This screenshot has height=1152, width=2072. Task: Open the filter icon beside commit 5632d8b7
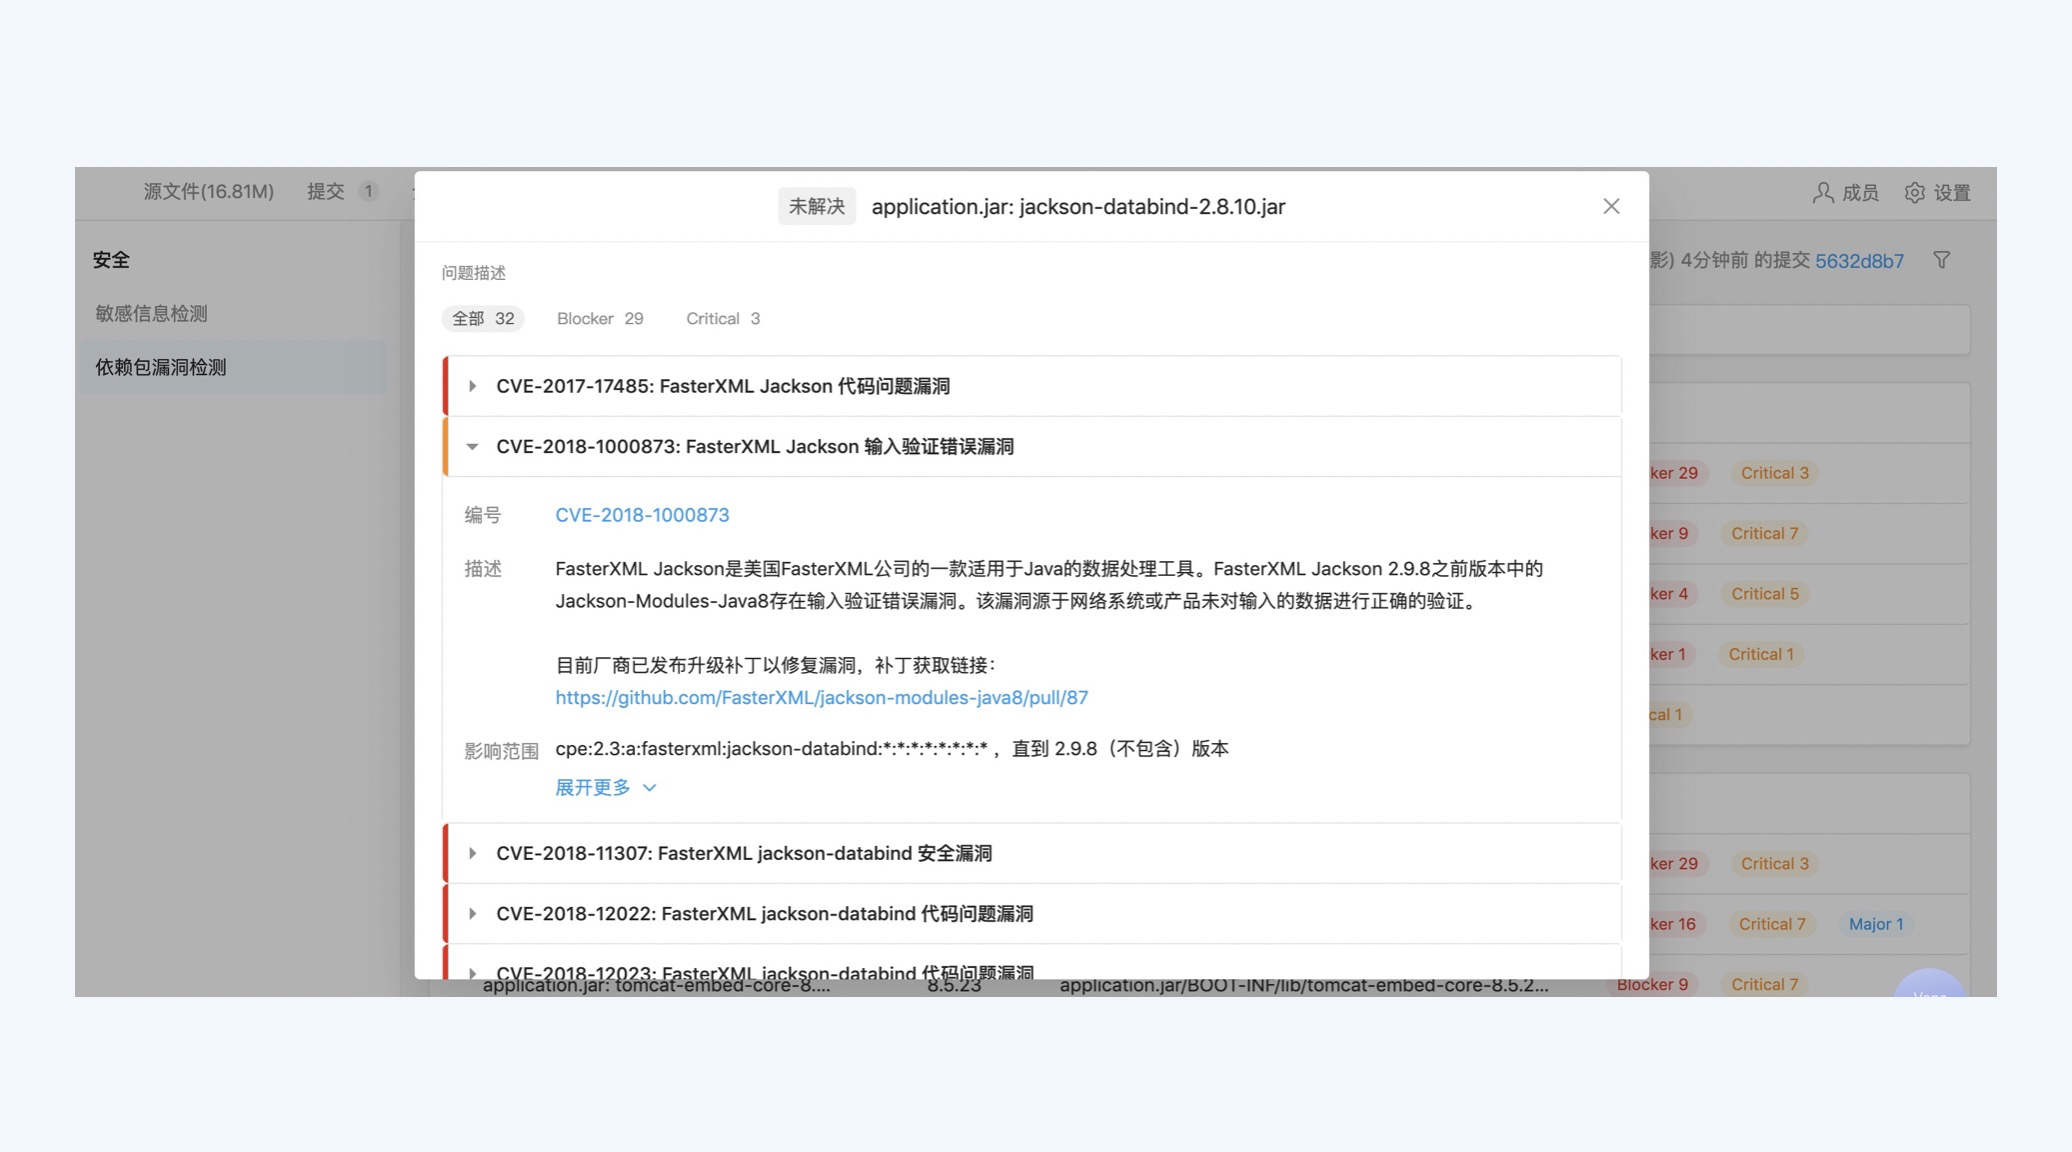(1942, 260)
